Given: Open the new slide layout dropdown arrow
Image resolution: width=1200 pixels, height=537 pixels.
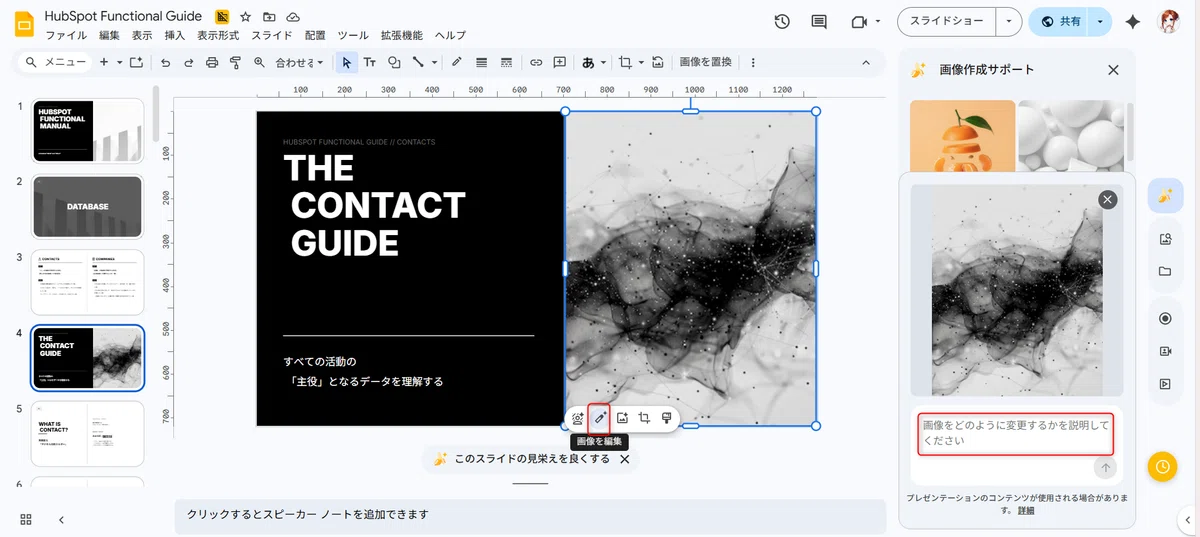Looking at the screenshot, I should (x=119, y=62).
